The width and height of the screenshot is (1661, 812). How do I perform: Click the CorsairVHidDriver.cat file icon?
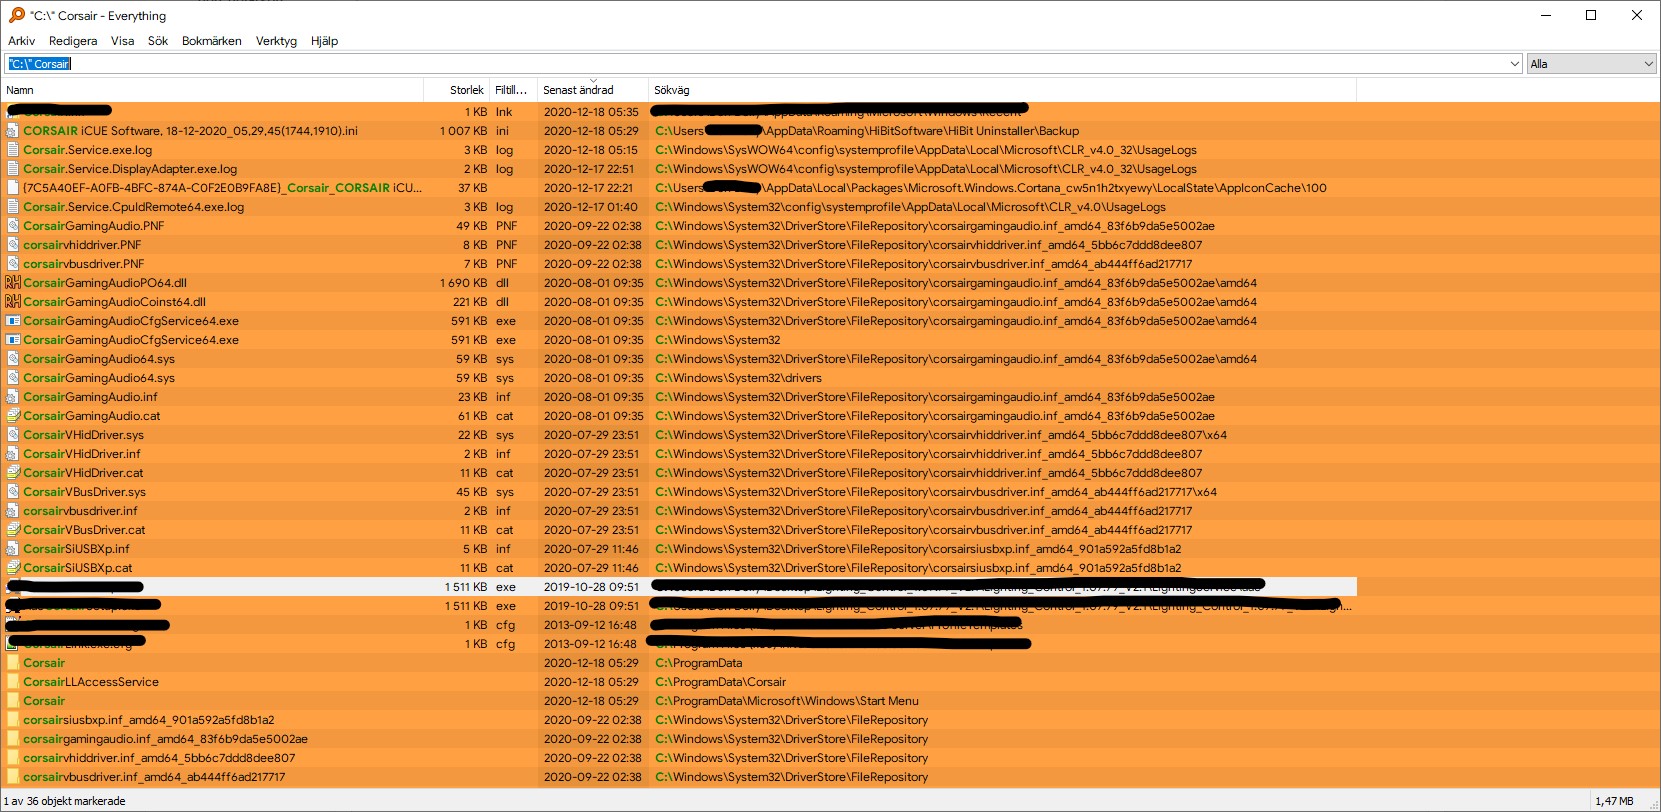(x=13, y=473)
